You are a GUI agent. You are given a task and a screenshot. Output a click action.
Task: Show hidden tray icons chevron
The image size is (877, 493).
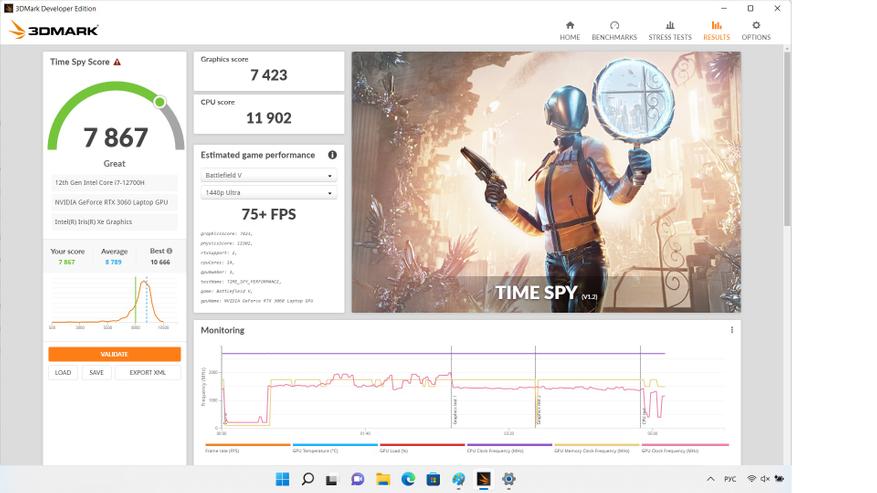click(x=710, y=479)
